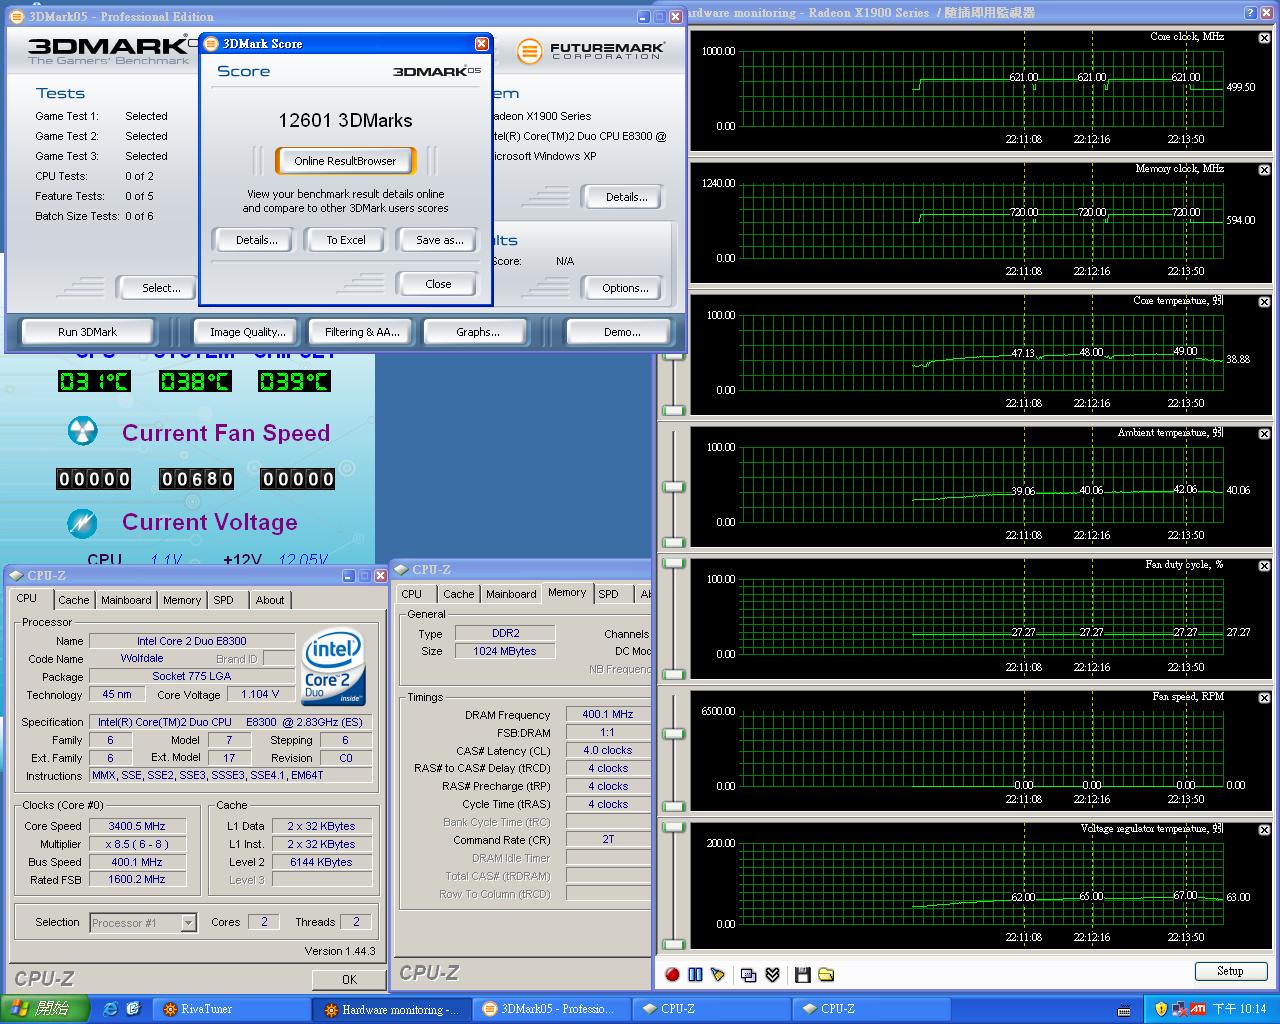Click the divider handle below the Fan duty cycle graph

click(x=673, y=674)
